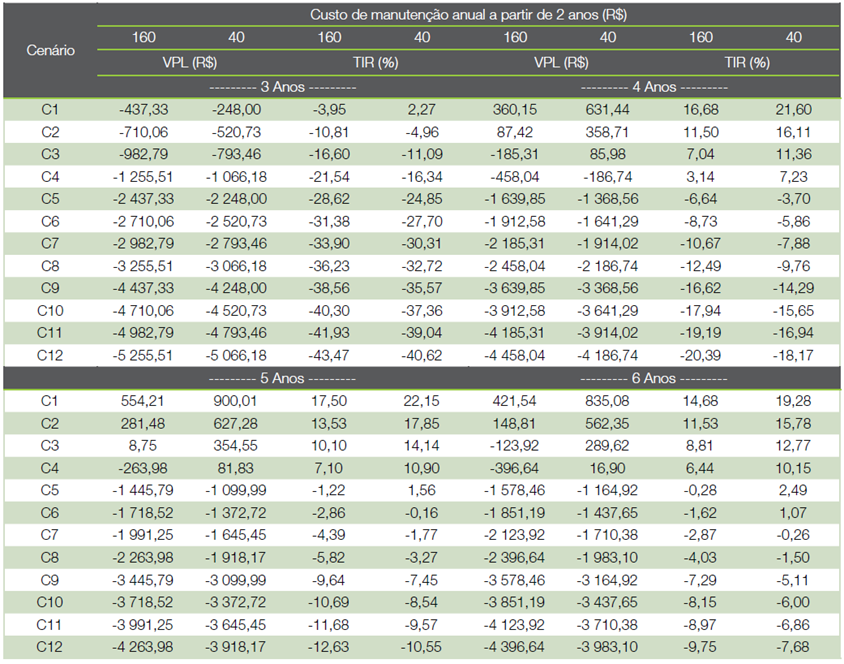Select the cell reading -4 396,64
Screen dimensions: 844x664
[x=515, y=646]
